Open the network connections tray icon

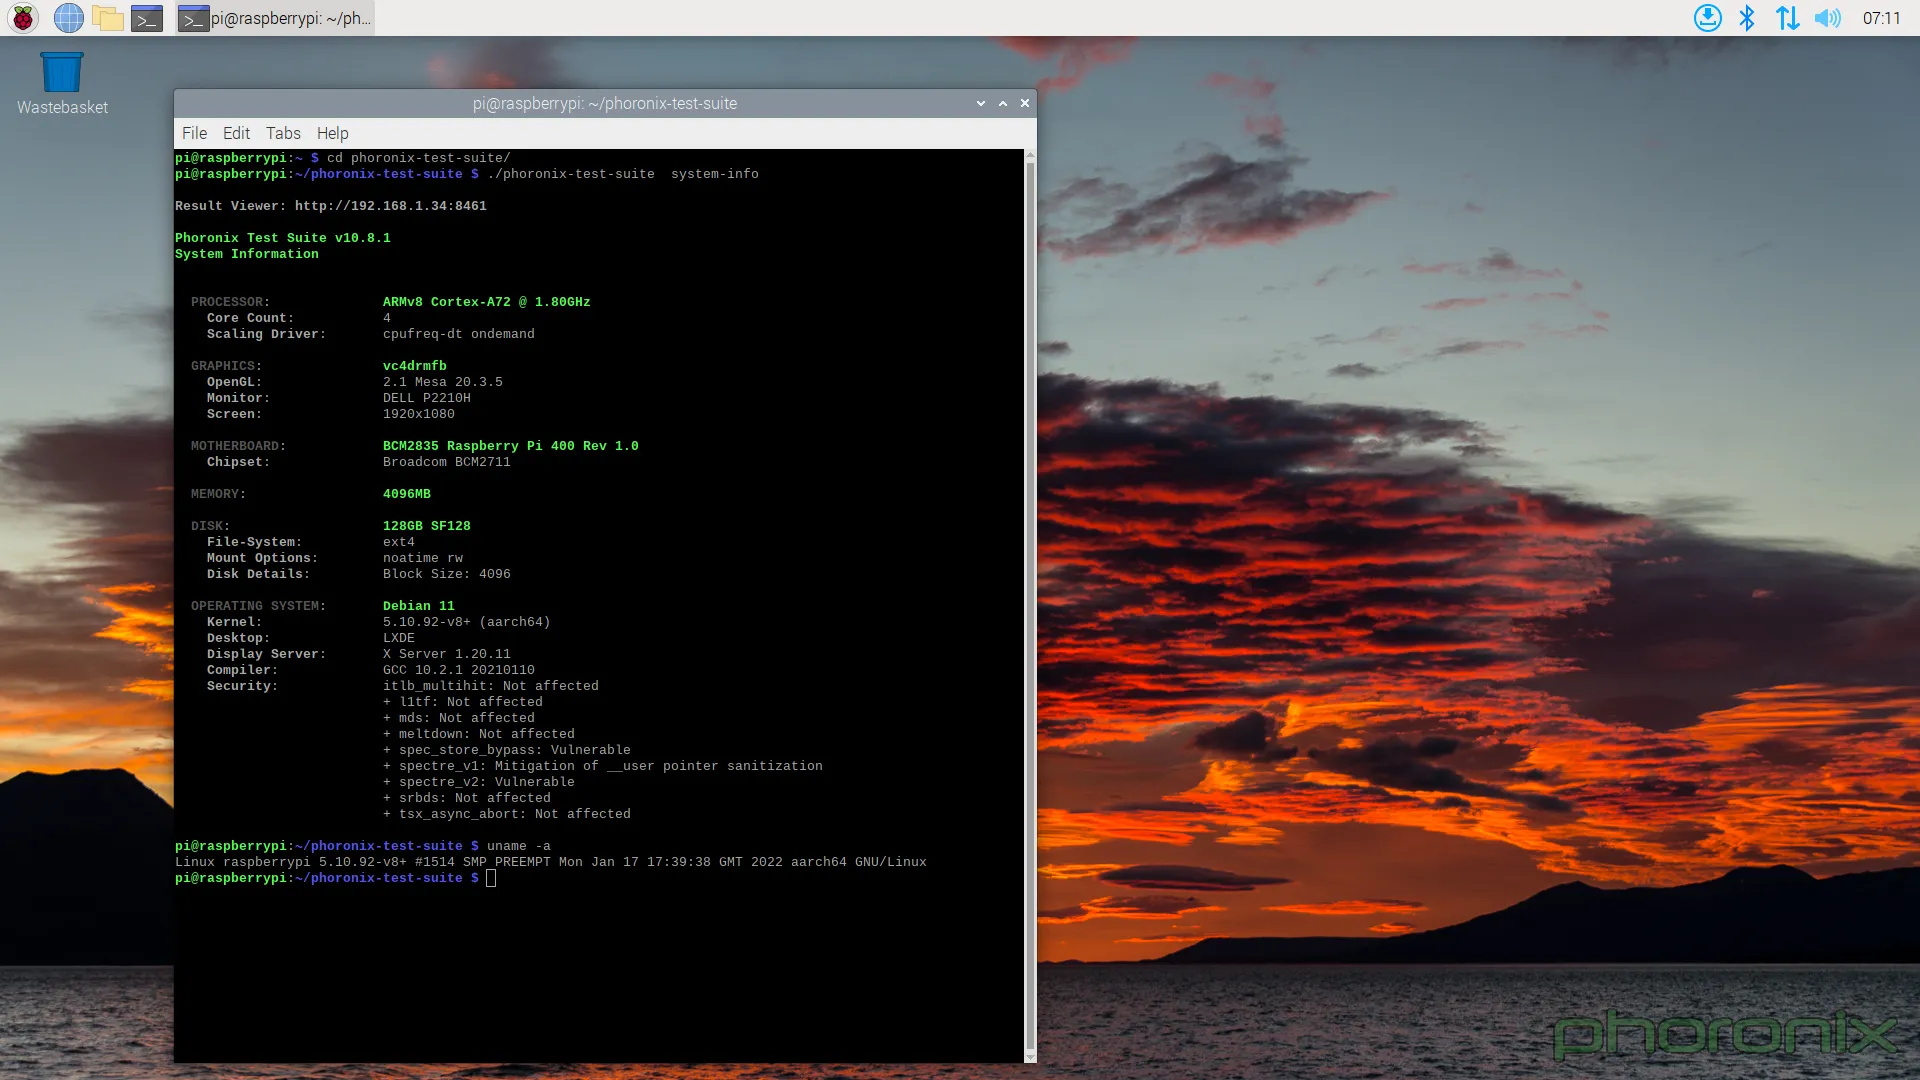1787,18
